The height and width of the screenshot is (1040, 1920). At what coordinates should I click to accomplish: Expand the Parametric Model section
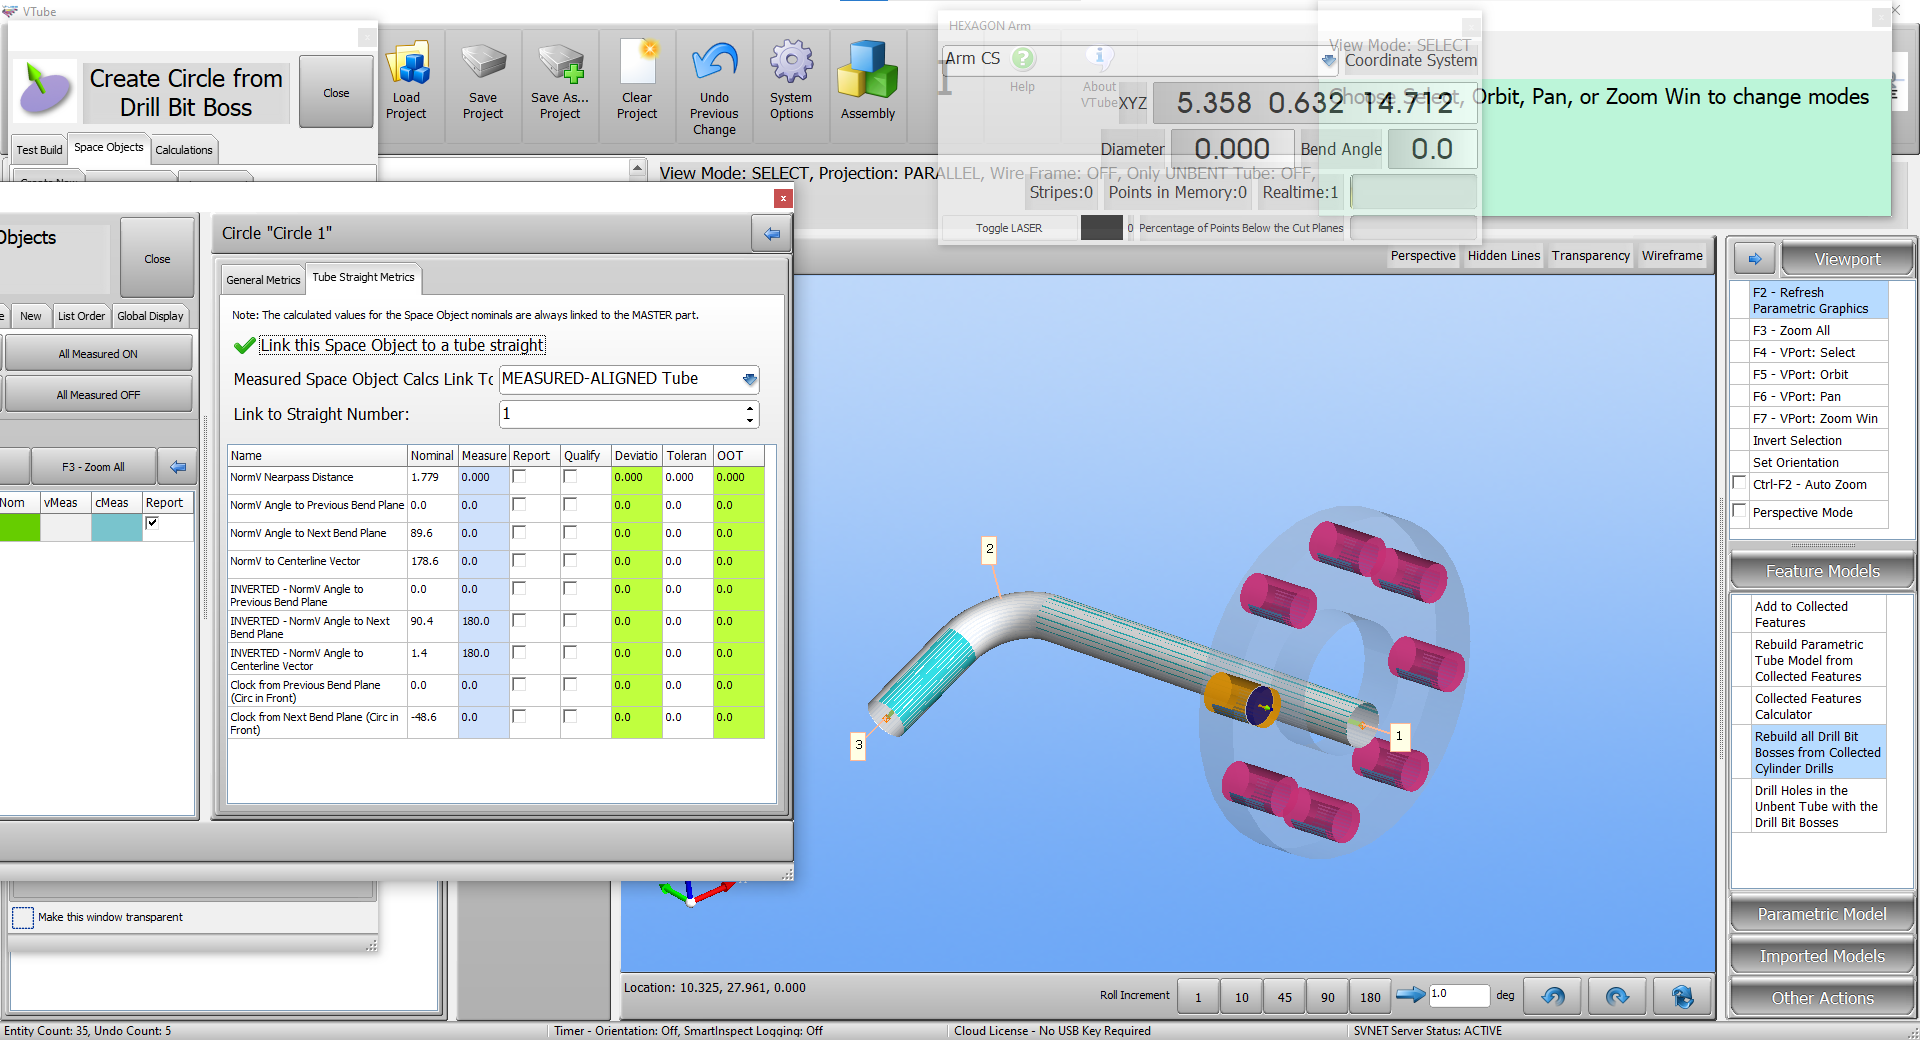click(1822, 914)
